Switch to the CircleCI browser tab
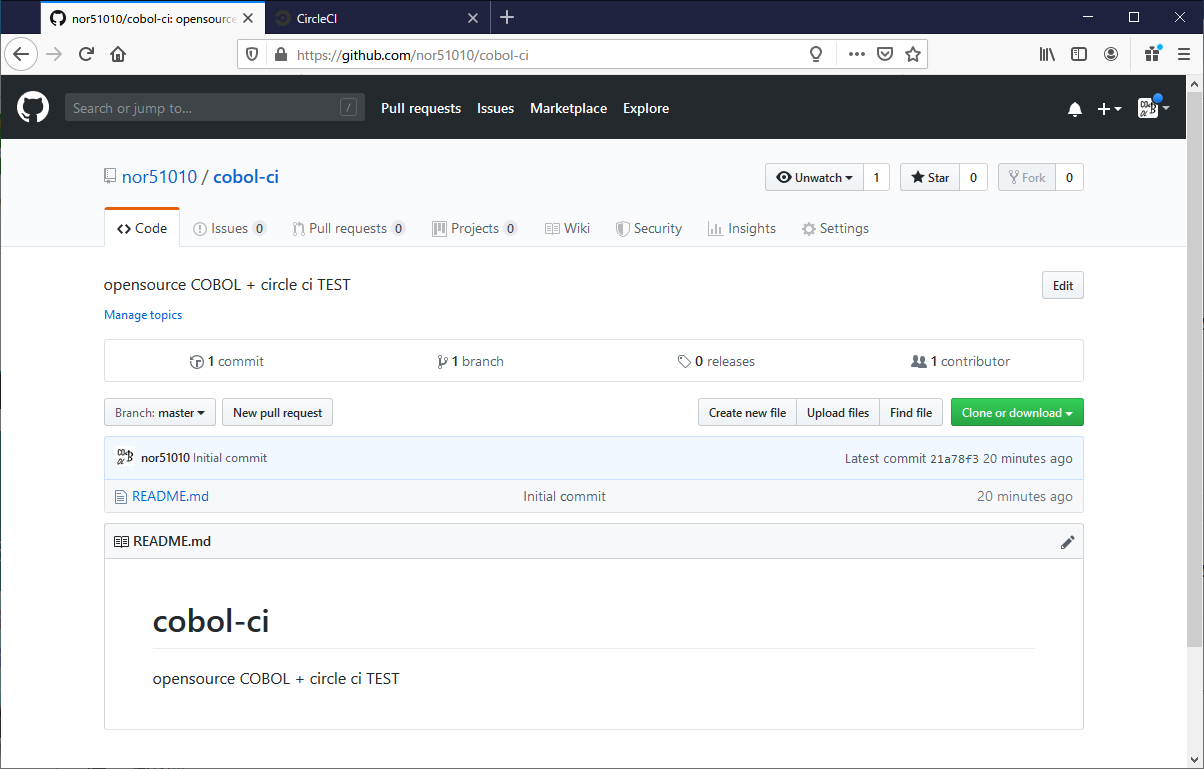 pyautogui.click(x=377, y=18)
